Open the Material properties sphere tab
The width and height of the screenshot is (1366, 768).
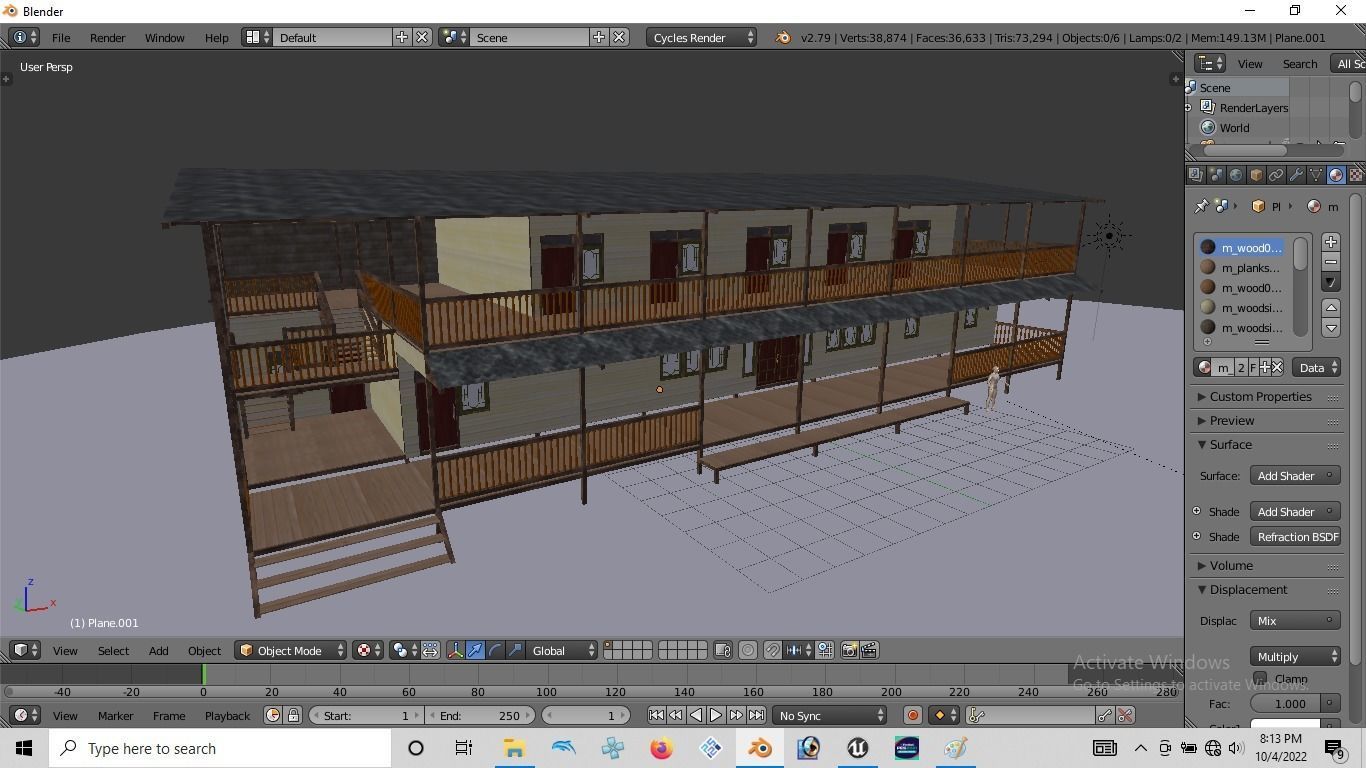(x=1336, y=175)
